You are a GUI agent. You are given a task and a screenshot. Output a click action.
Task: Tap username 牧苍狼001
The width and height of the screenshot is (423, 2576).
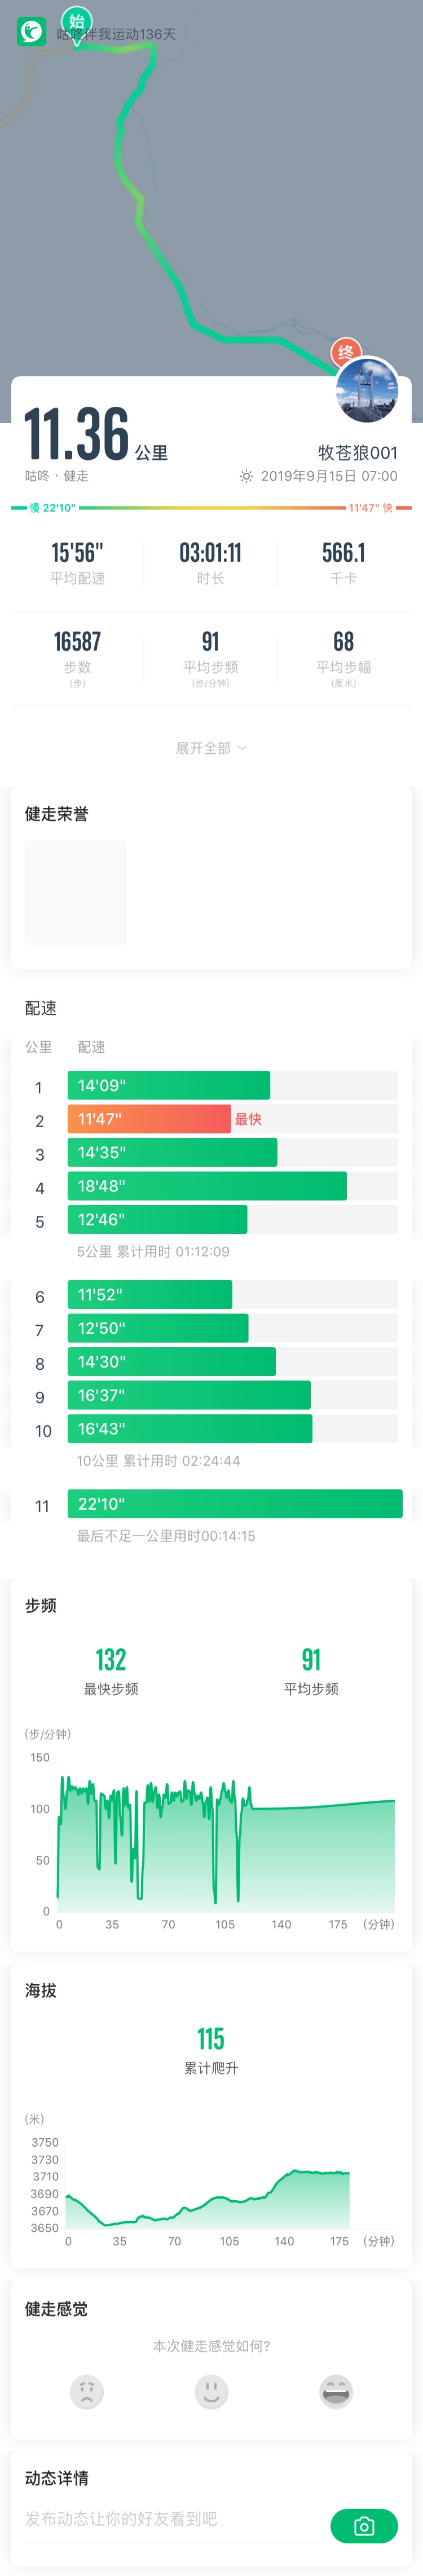pyautogui.click(x=358, y=452)
